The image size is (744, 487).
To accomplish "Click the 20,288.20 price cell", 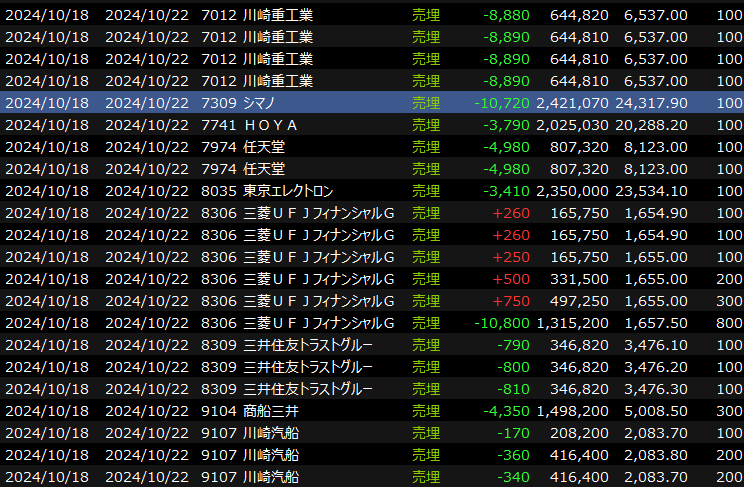I will click(654, 125).
